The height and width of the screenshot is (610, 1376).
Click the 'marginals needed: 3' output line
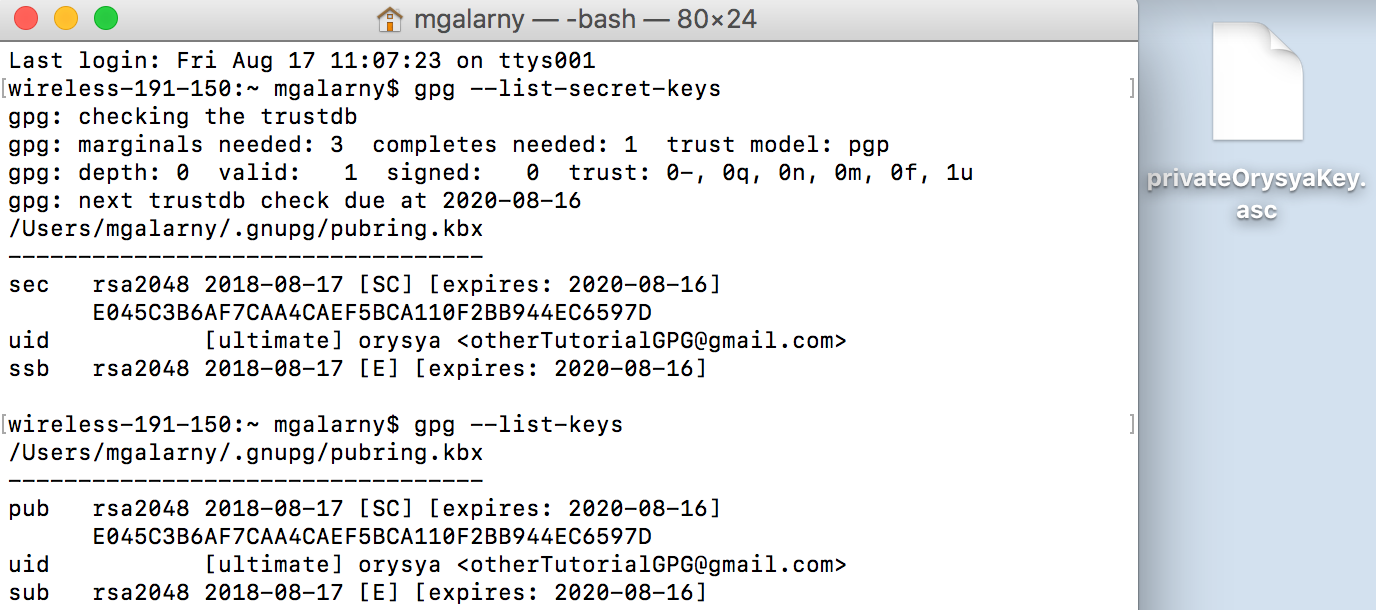tap(448, 145)
